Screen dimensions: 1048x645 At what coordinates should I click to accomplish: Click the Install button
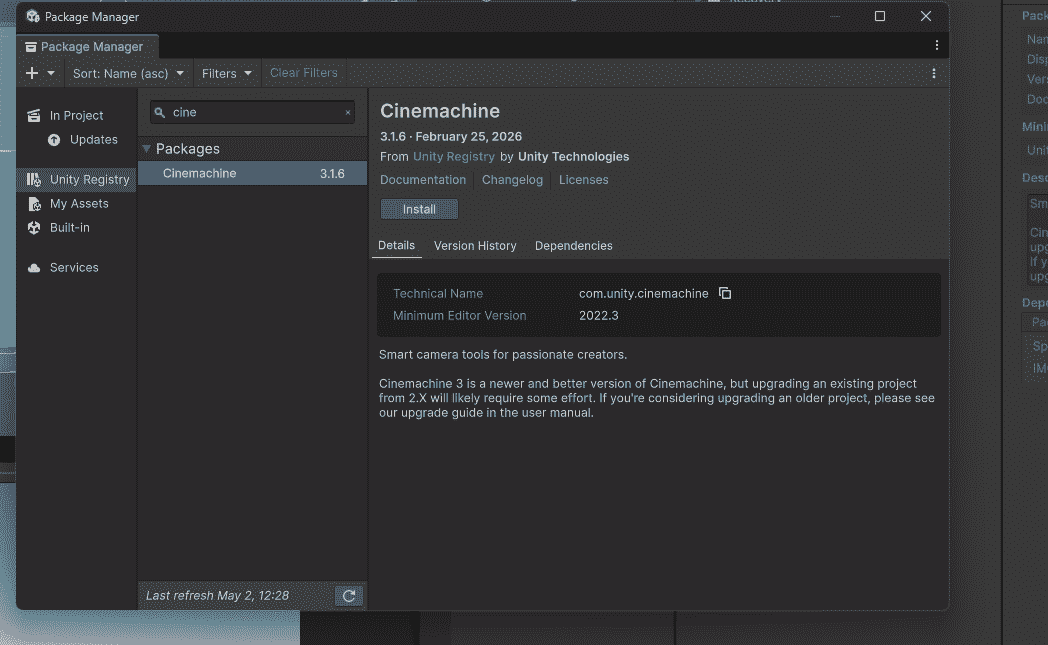point(419,209)
